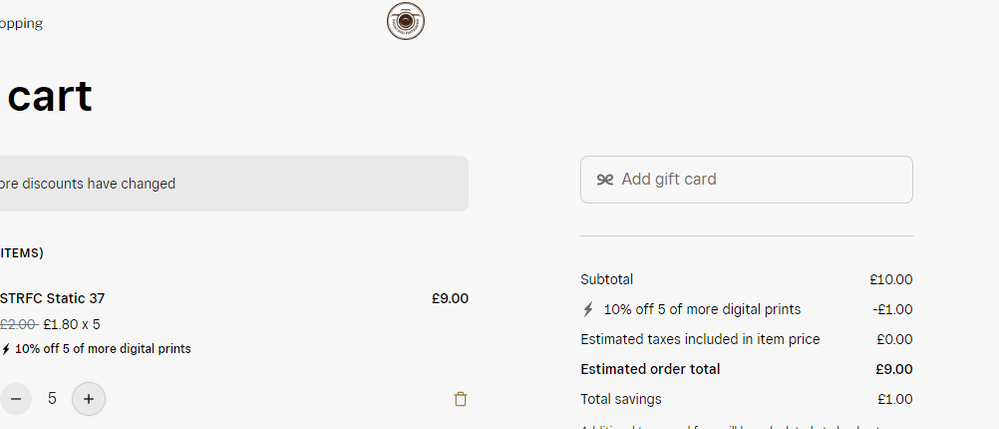Open the store logo at top center
The image size is (999, 429).
point(405,21)
